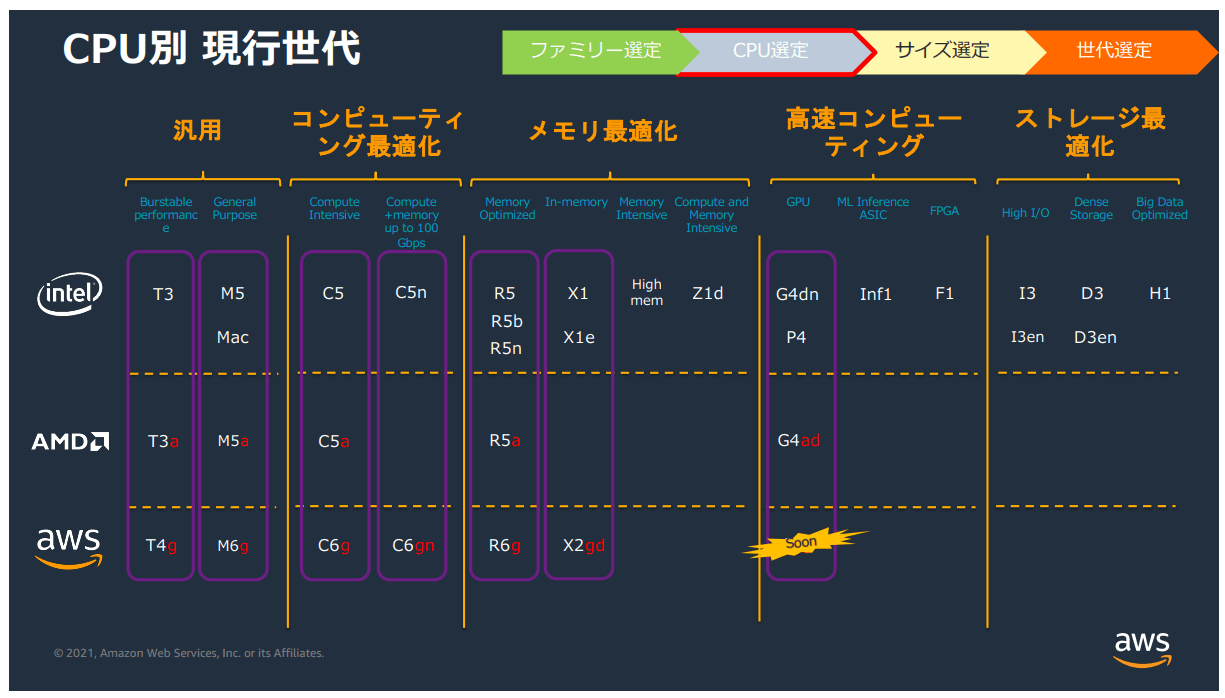
Task: Click the メモリ最適化 heading
Action: coord(602,131)
